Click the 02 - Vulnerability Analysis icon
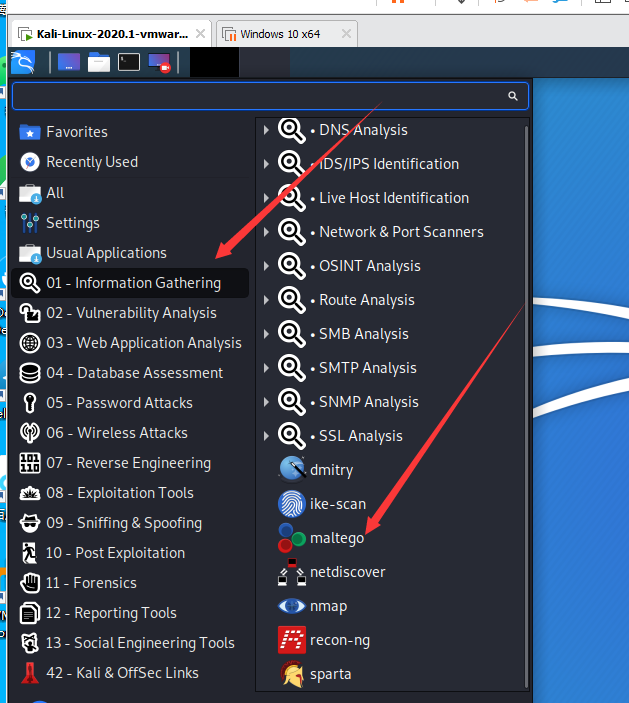Screen dimensions: 629x703 (x=30, y=313)
